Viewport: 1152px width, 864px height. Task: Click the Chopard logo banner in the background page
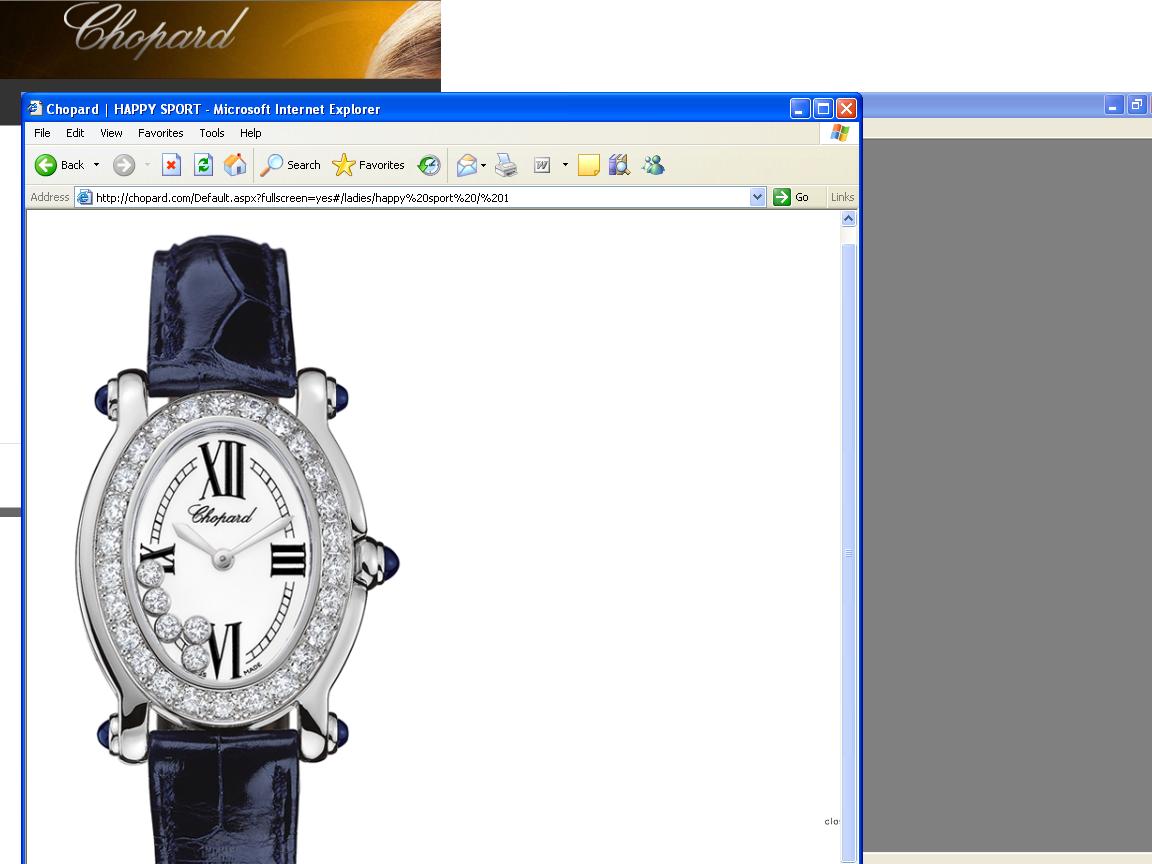(220, 39)
